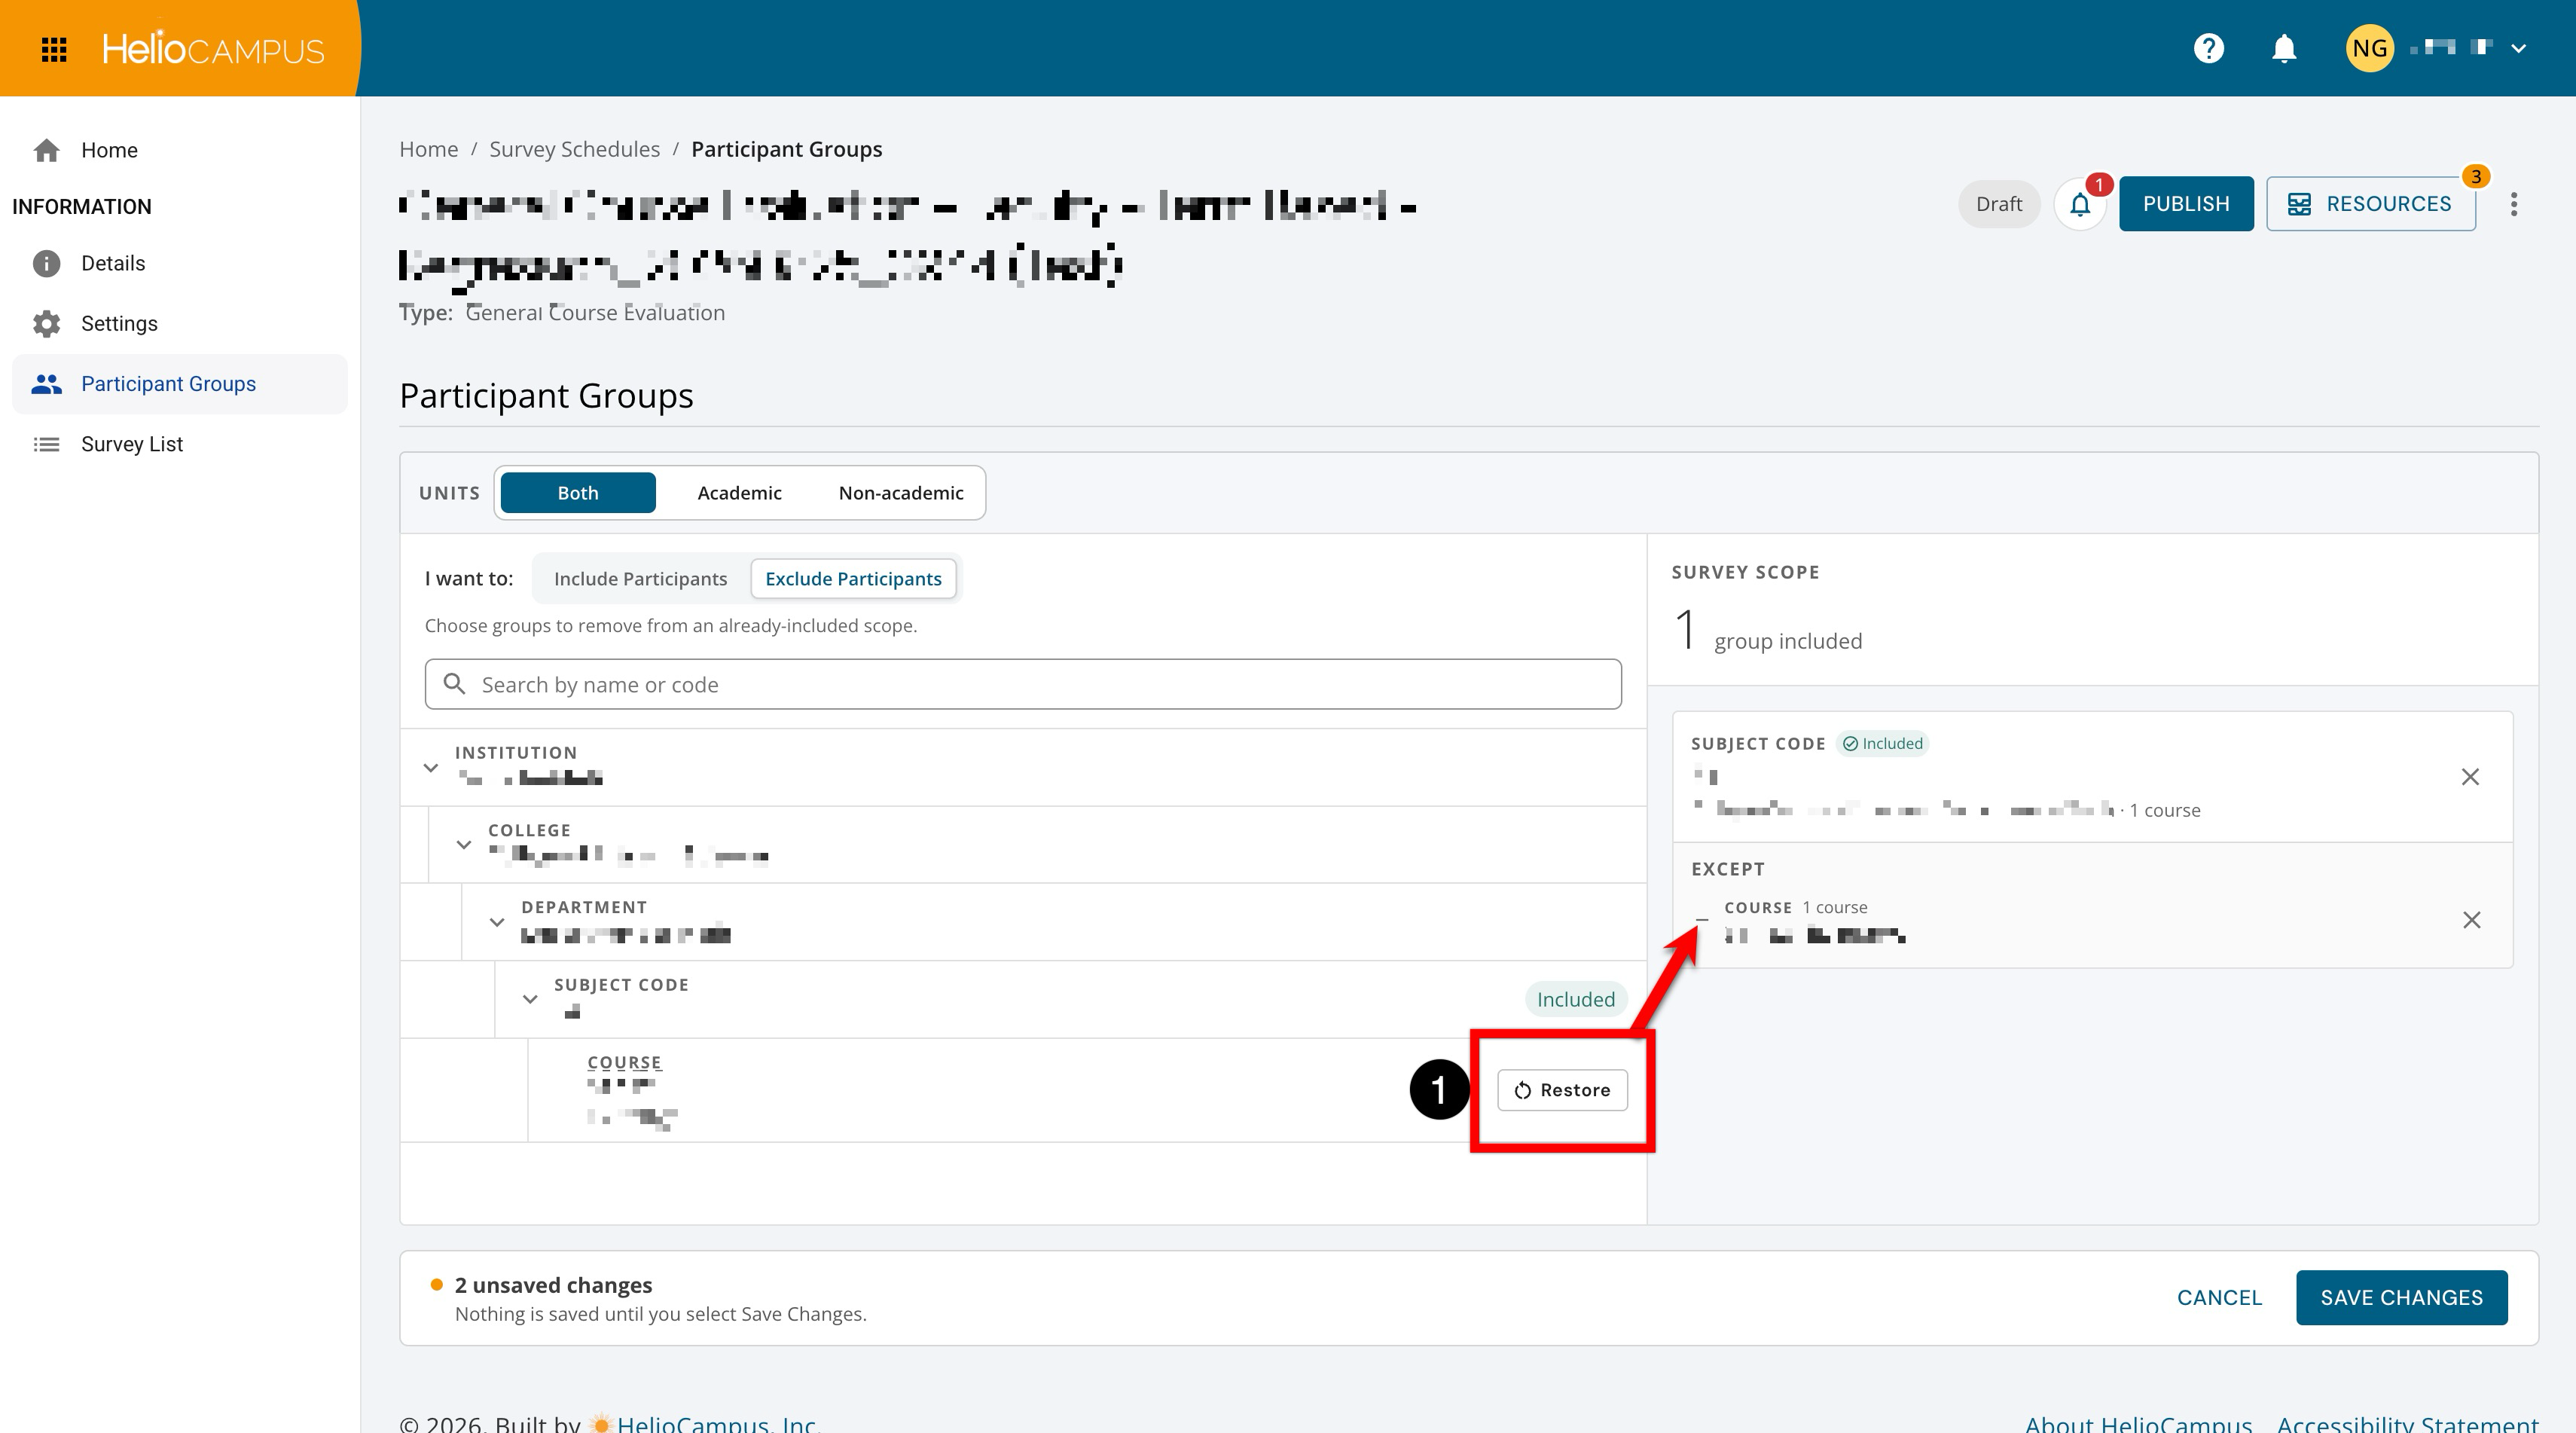
Task: Click the Draft status chip
Action: coord(1998,204)
